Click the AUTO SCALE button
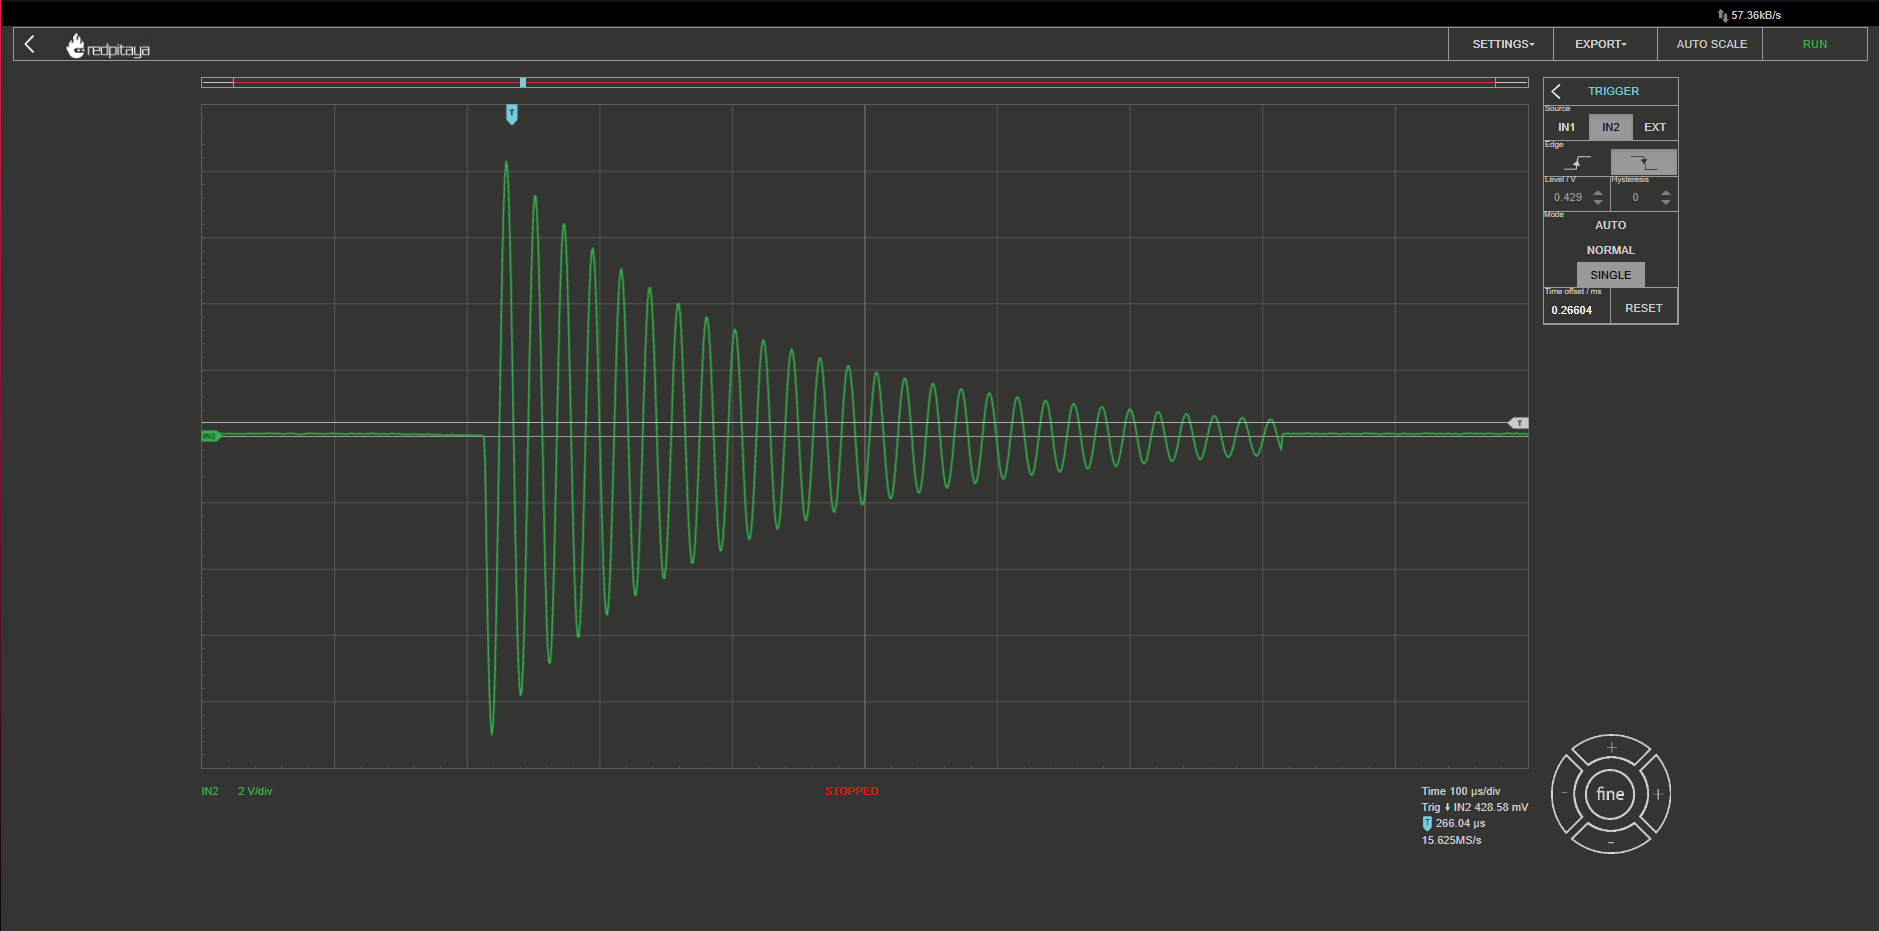 1711,44
